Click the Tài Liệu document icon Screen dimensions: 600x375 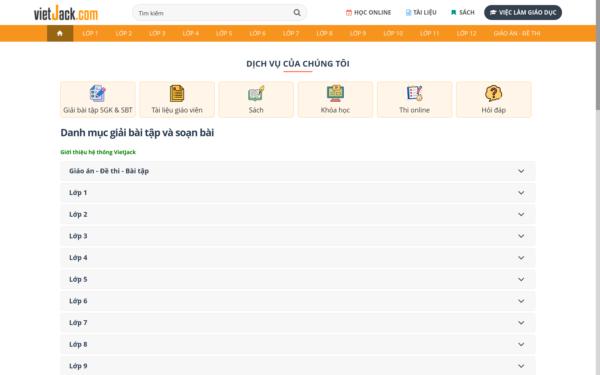(408, 13)
